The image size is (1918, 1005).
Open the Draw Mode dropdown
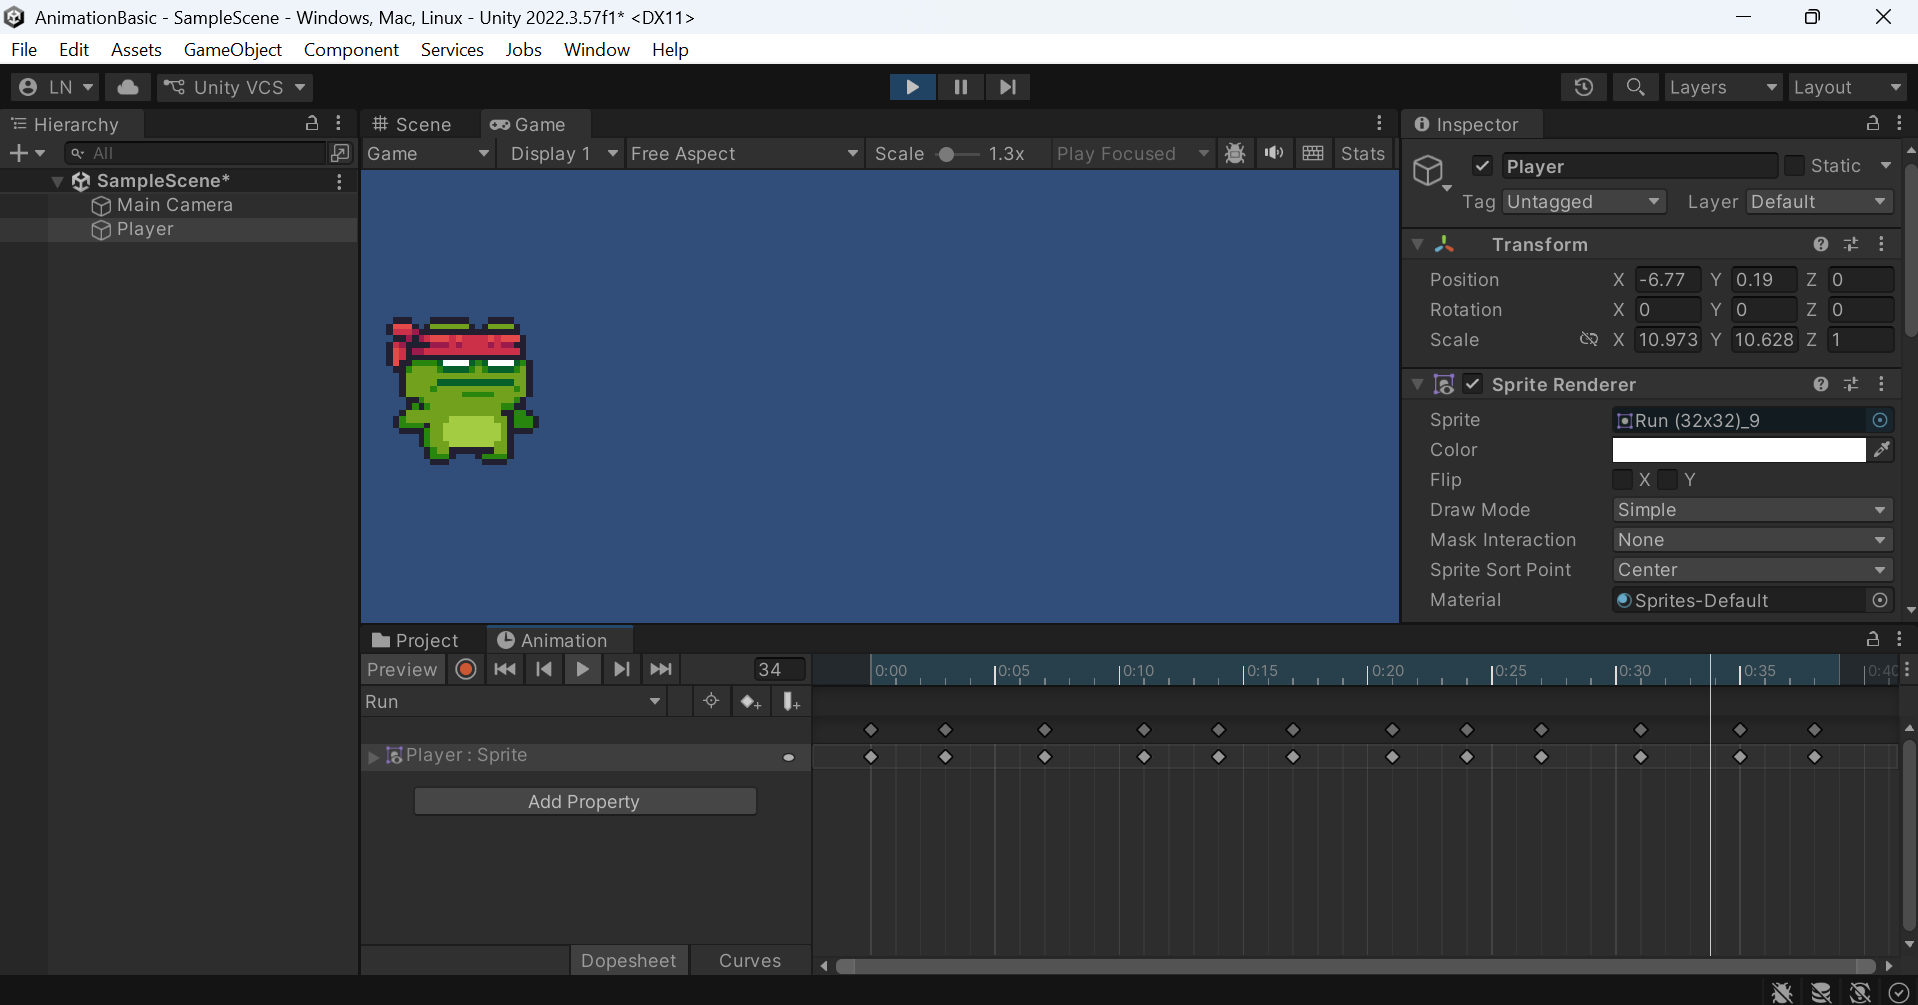click(x=1753, y=510)
